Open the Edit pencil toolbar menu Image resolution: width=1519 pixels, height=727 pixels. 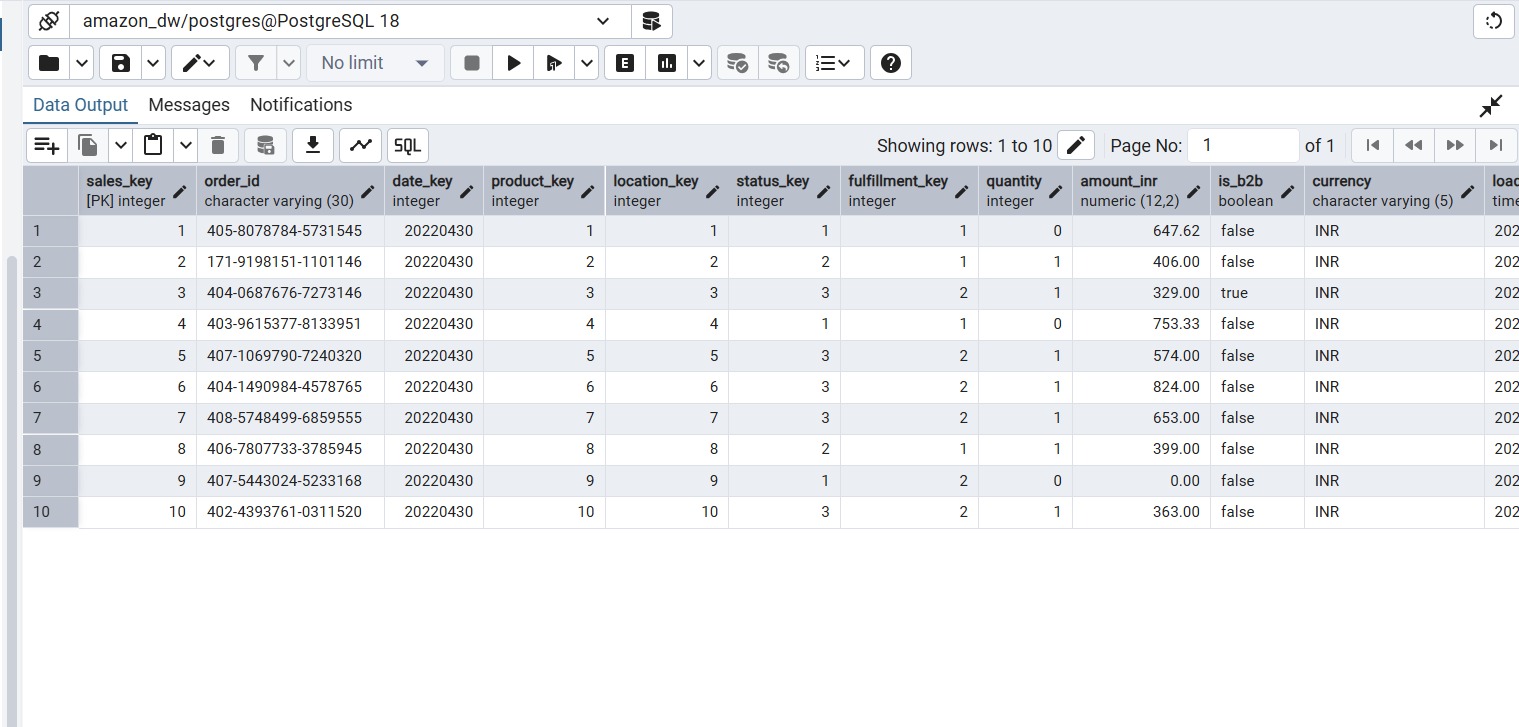point(200,63)
